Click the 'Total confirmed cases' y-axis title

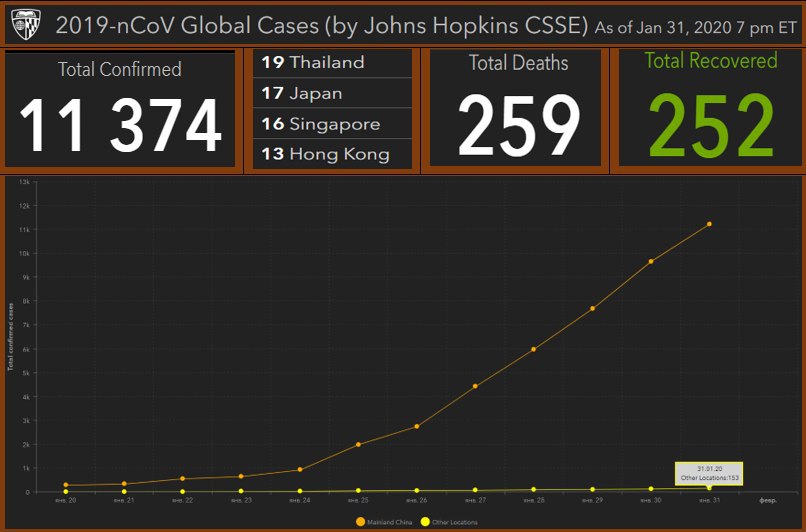point(11,337)
